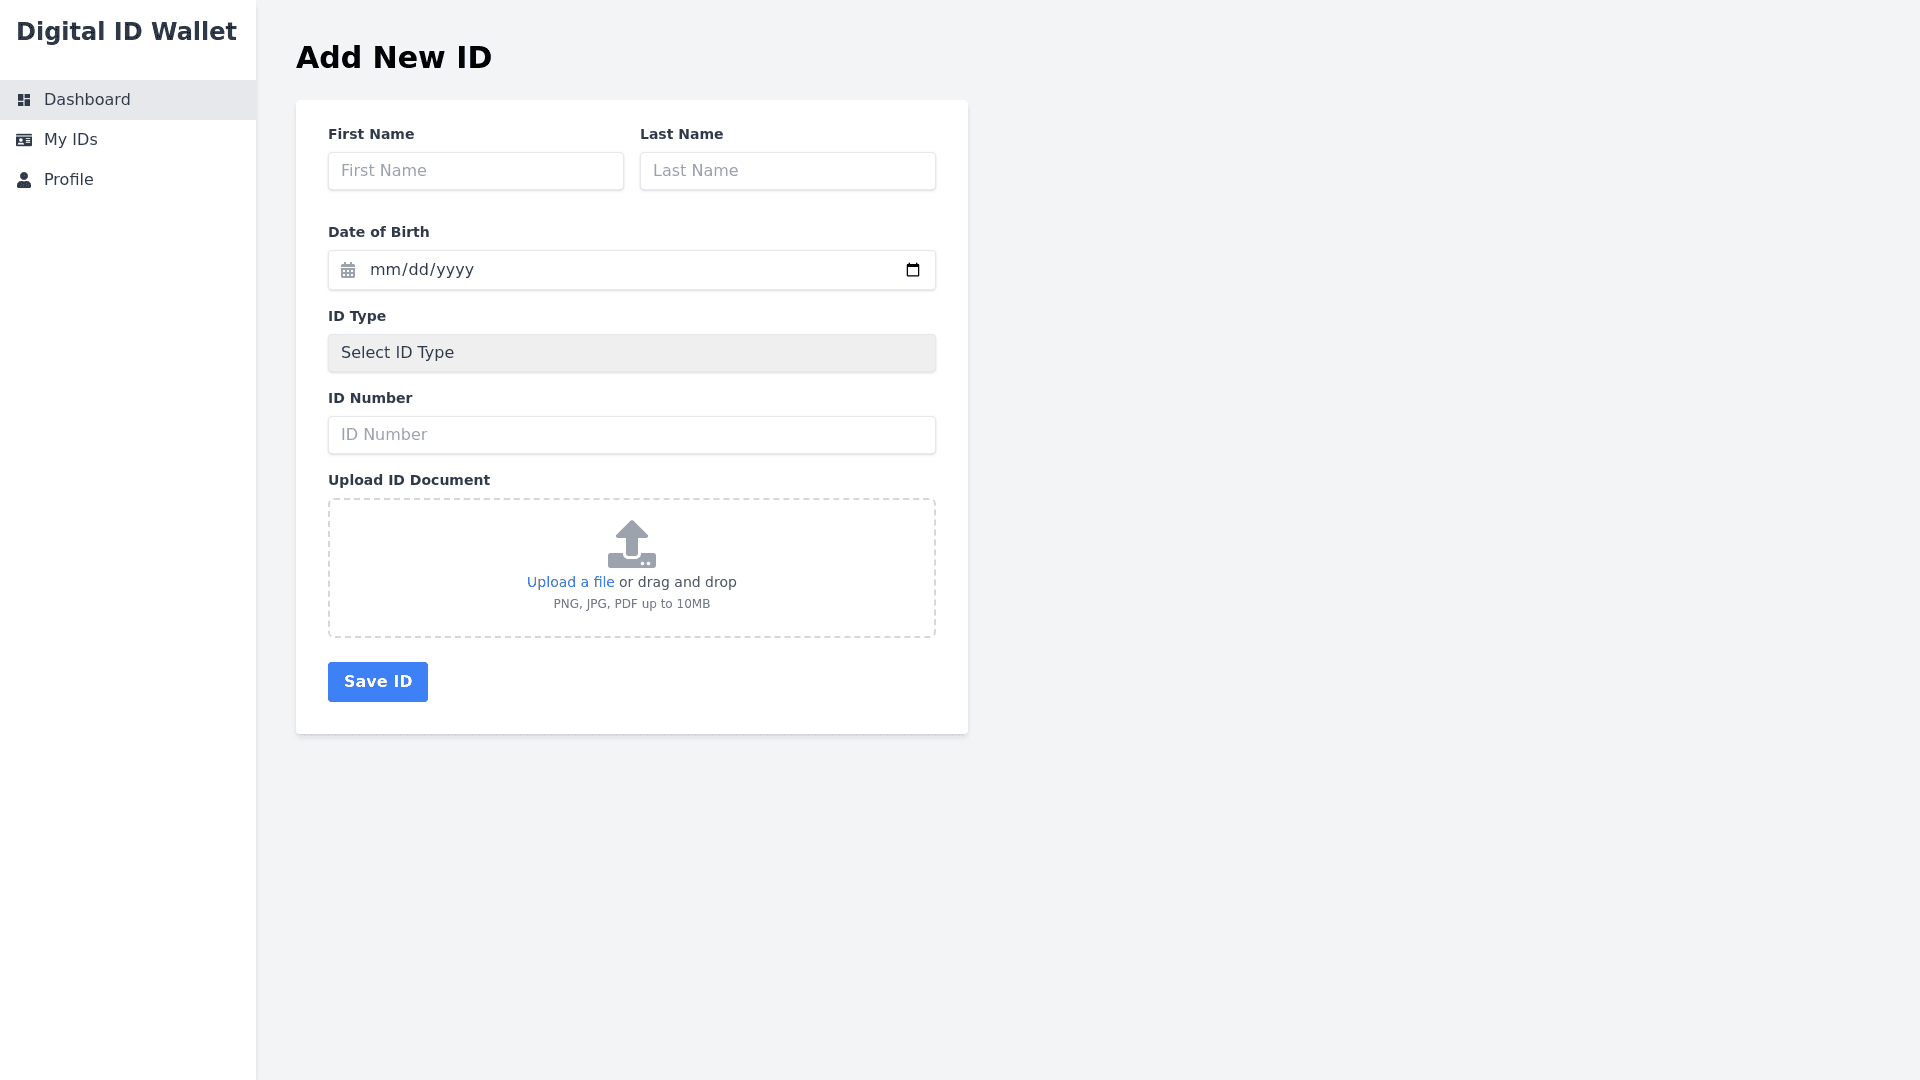The width and height of the screenshot is (1920, 1080).
Task: Click the My IDs card icon
Action: point(24,140)
